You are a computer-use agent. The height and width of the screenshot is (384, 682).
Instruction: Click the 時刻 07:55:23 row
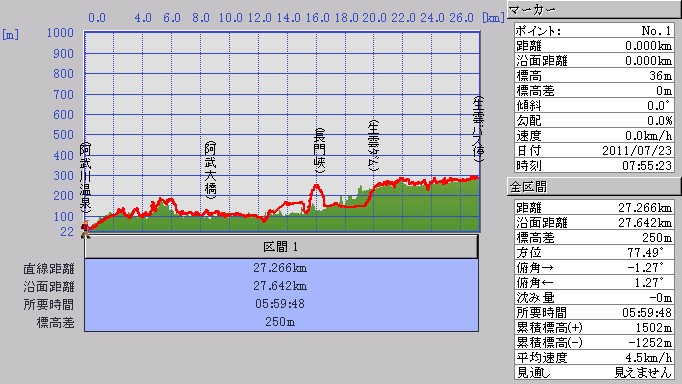(x=594, y=166)
